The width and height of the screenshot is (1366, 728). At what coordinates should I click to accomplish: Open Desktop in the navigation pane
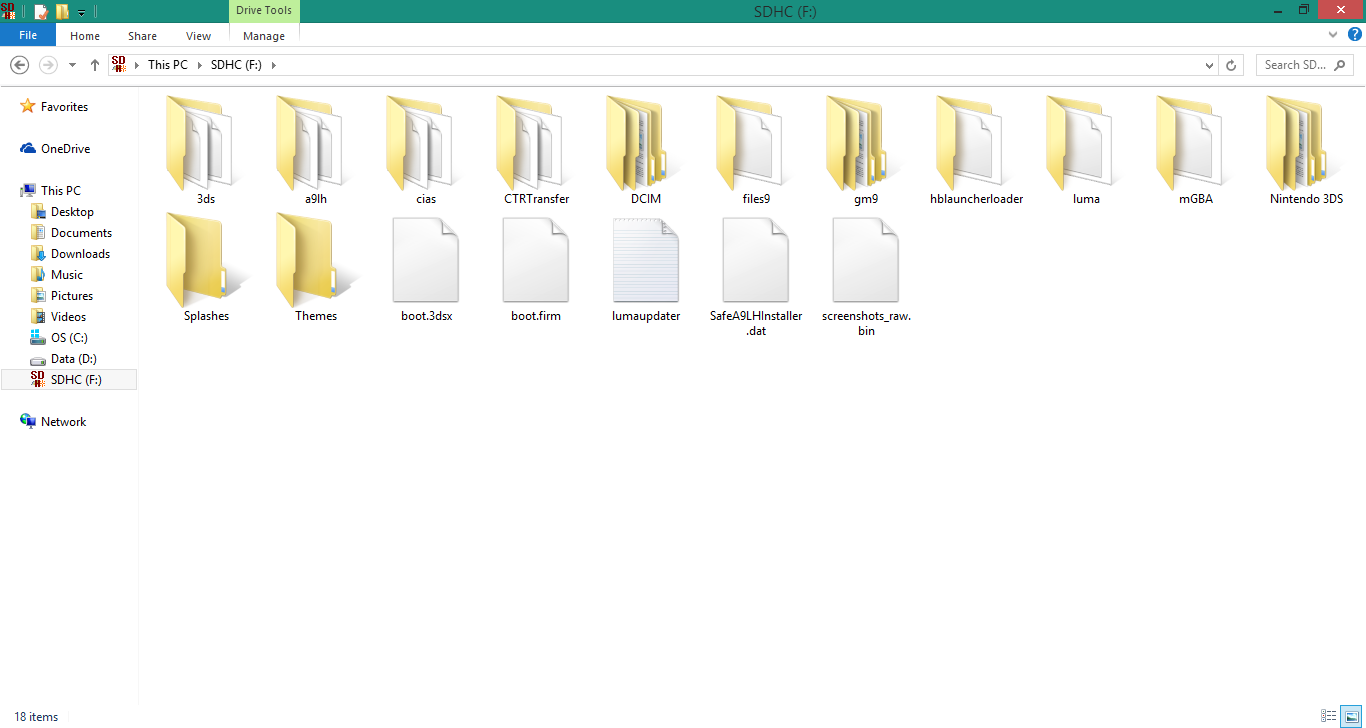(x=72, y=212)
